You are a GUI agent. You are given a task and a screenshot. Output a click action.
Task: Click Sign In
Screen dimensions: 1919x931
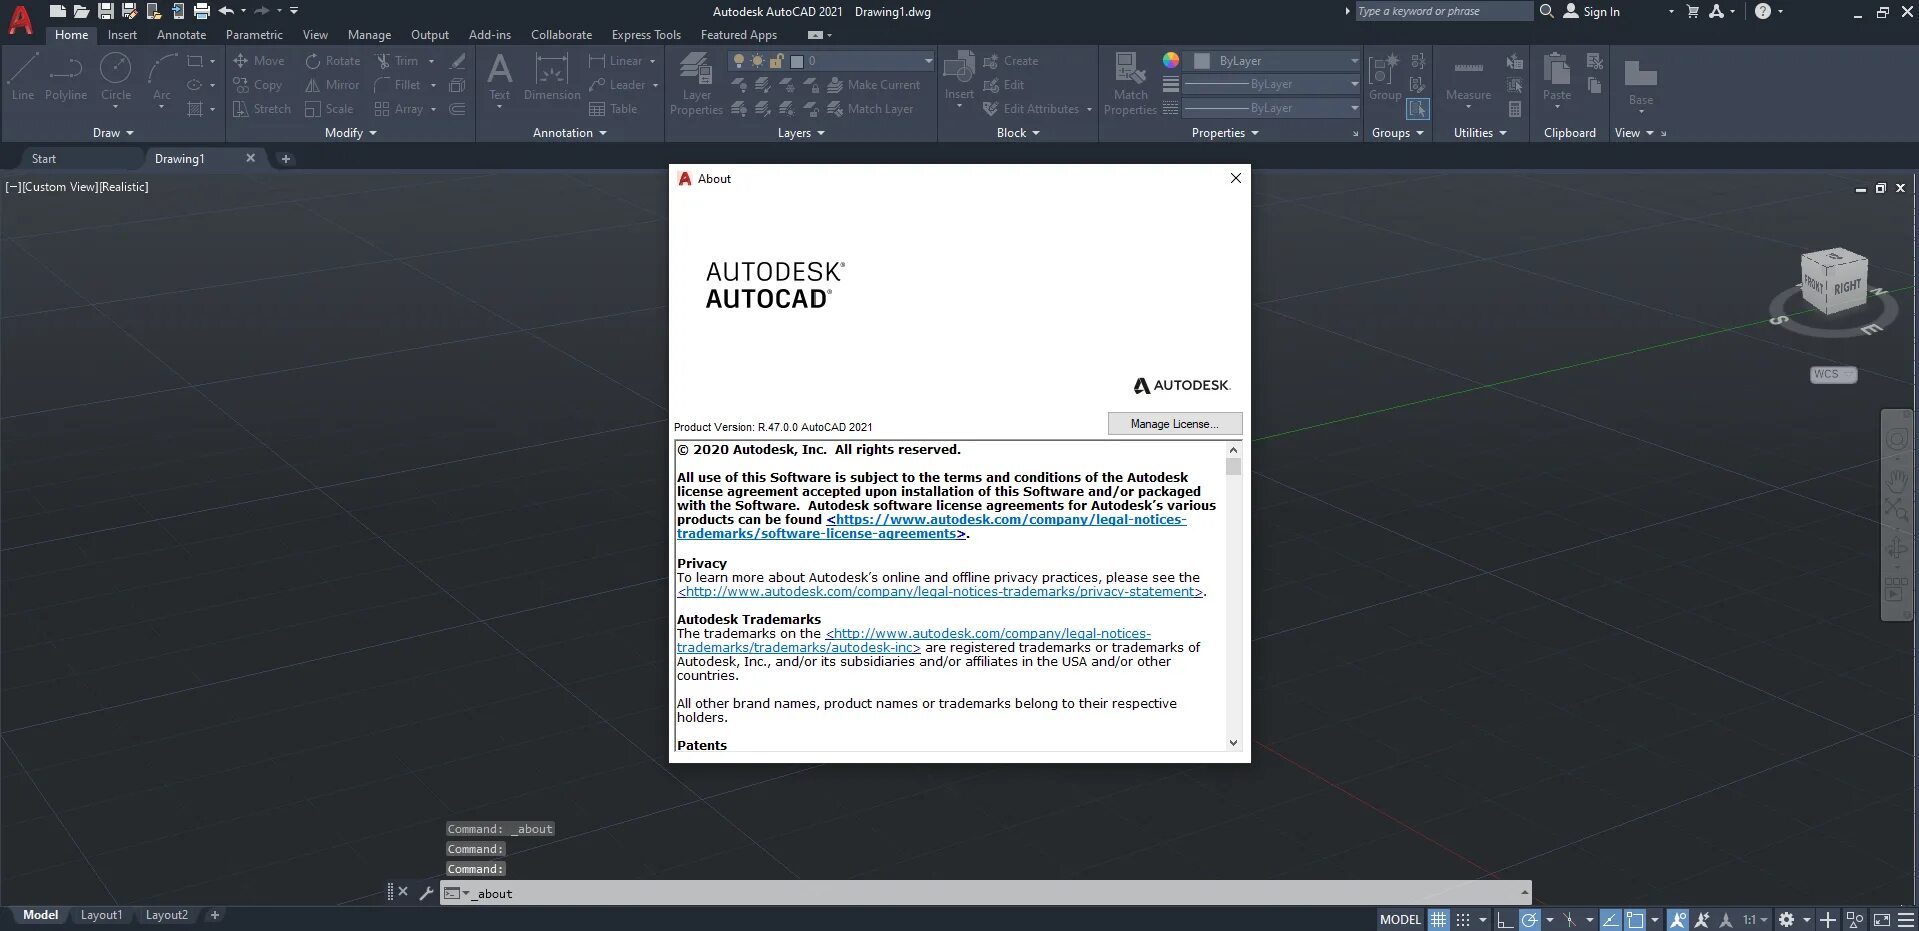pyautogui.click(x=1591, y=11)
